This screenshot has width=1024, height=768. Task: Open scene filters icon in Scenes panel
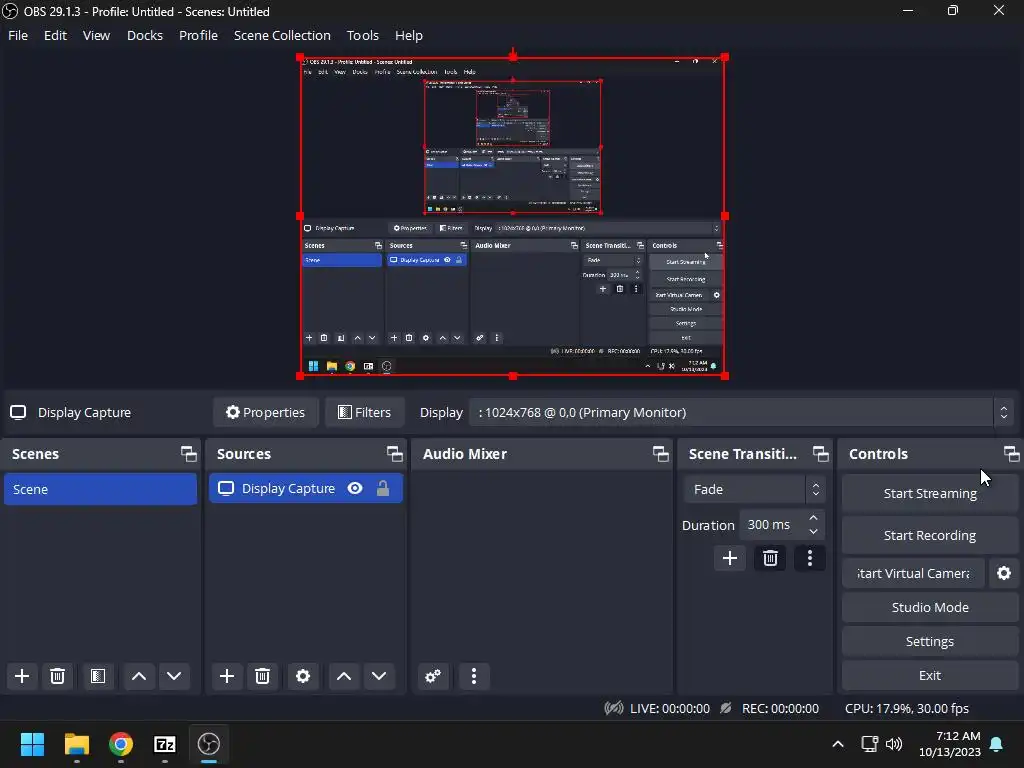tap(98, 676)
